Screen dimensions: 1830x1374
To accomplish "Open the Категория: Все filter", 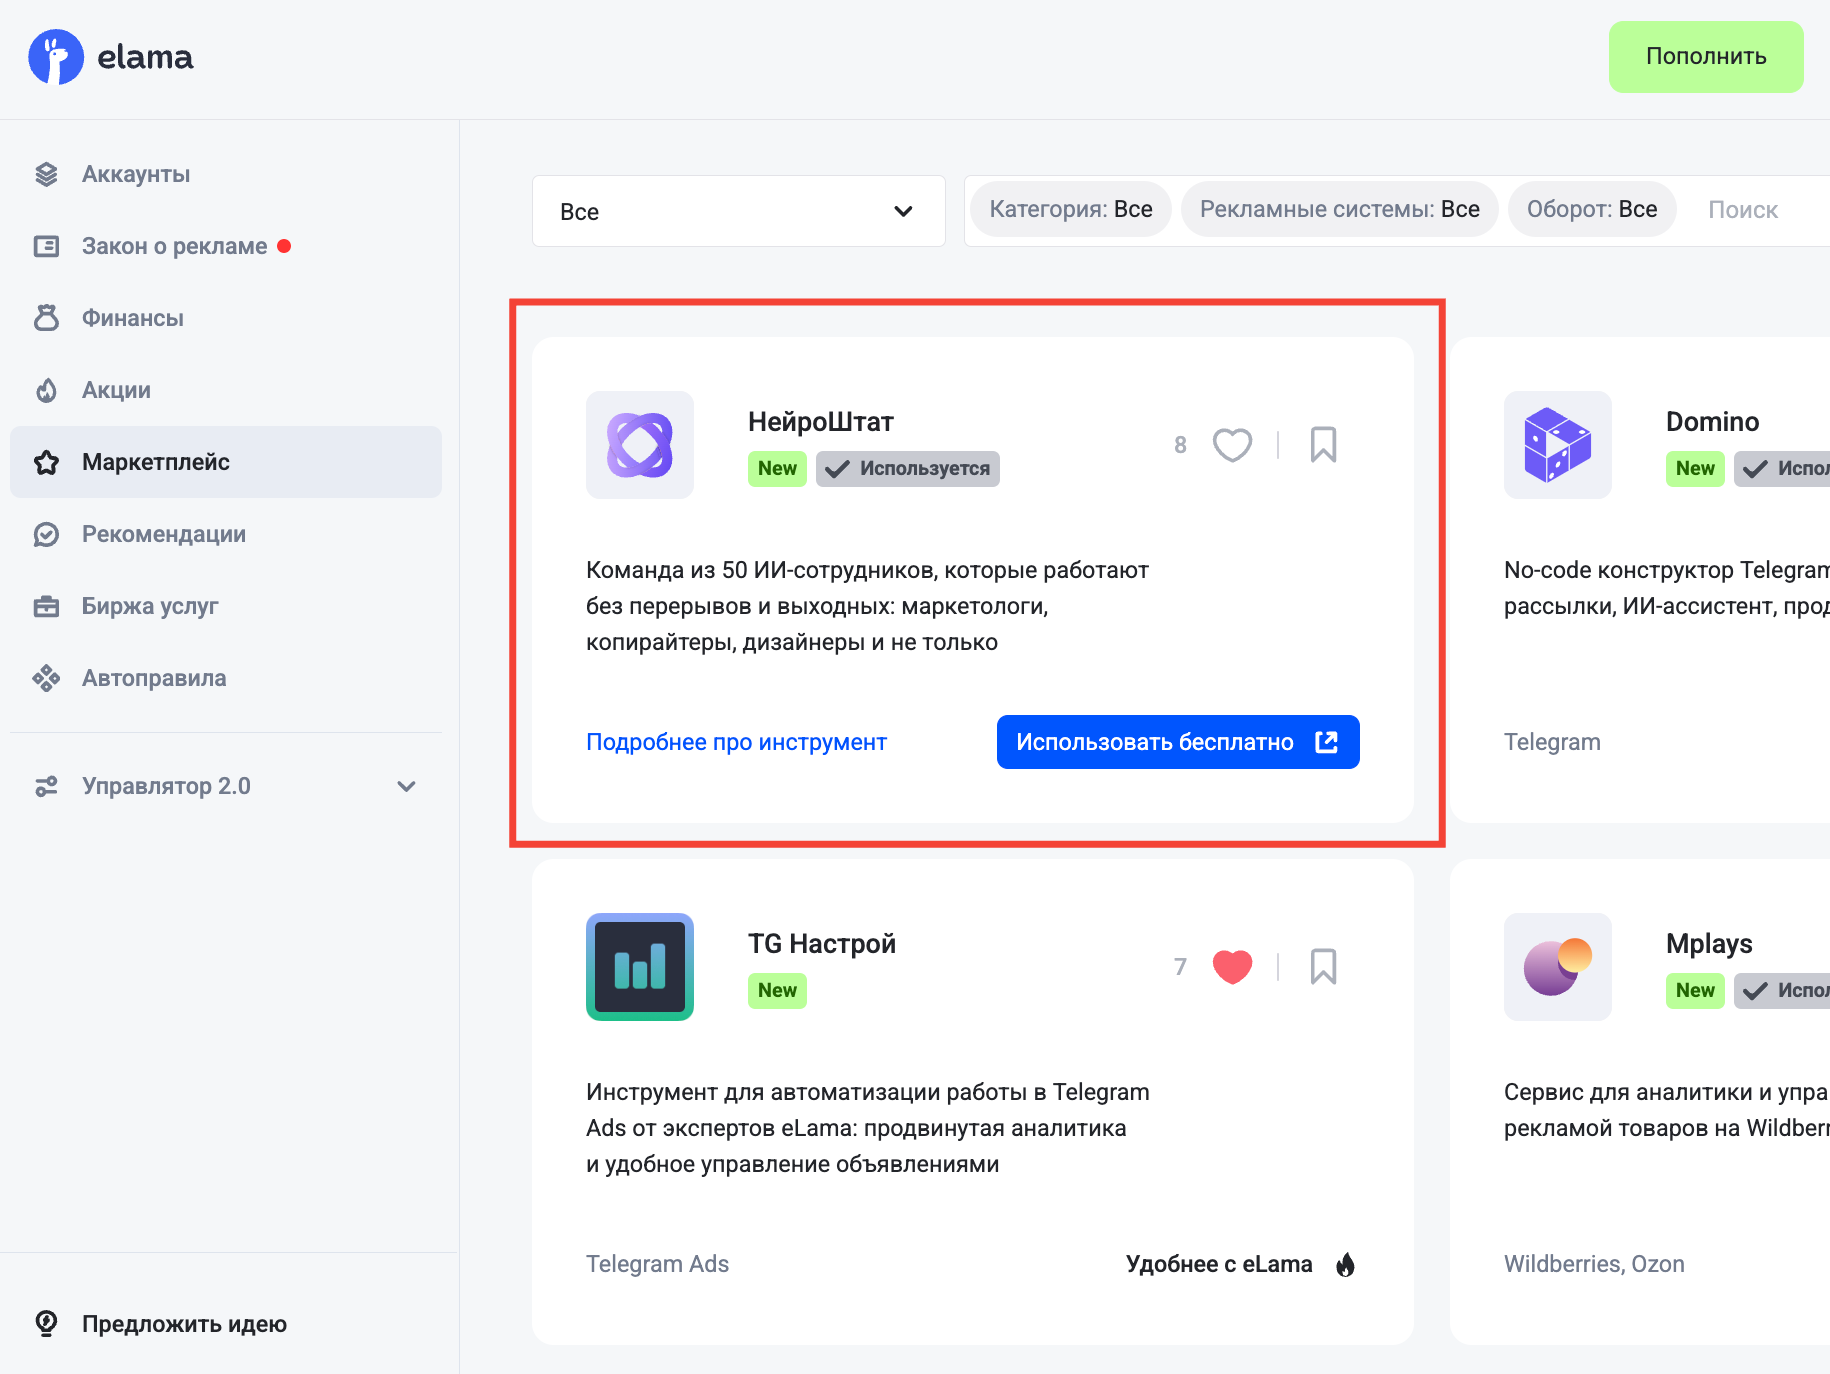I will tap(1070, 210).
